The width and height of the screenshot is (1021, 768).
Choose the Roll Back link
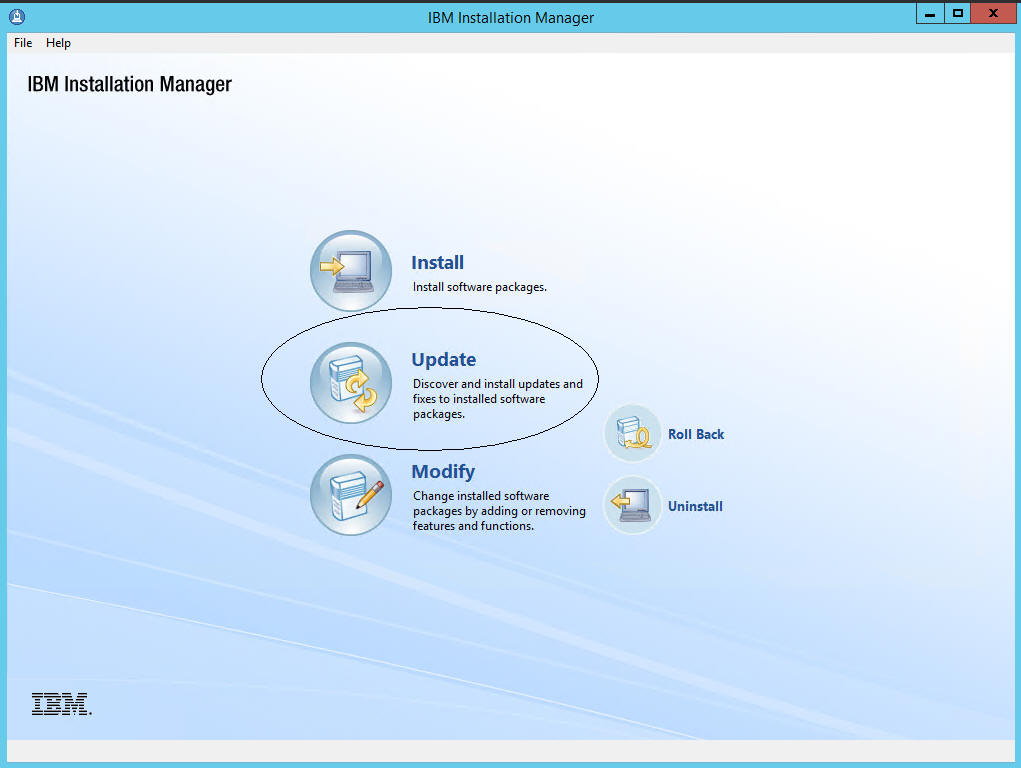(696, 434)
